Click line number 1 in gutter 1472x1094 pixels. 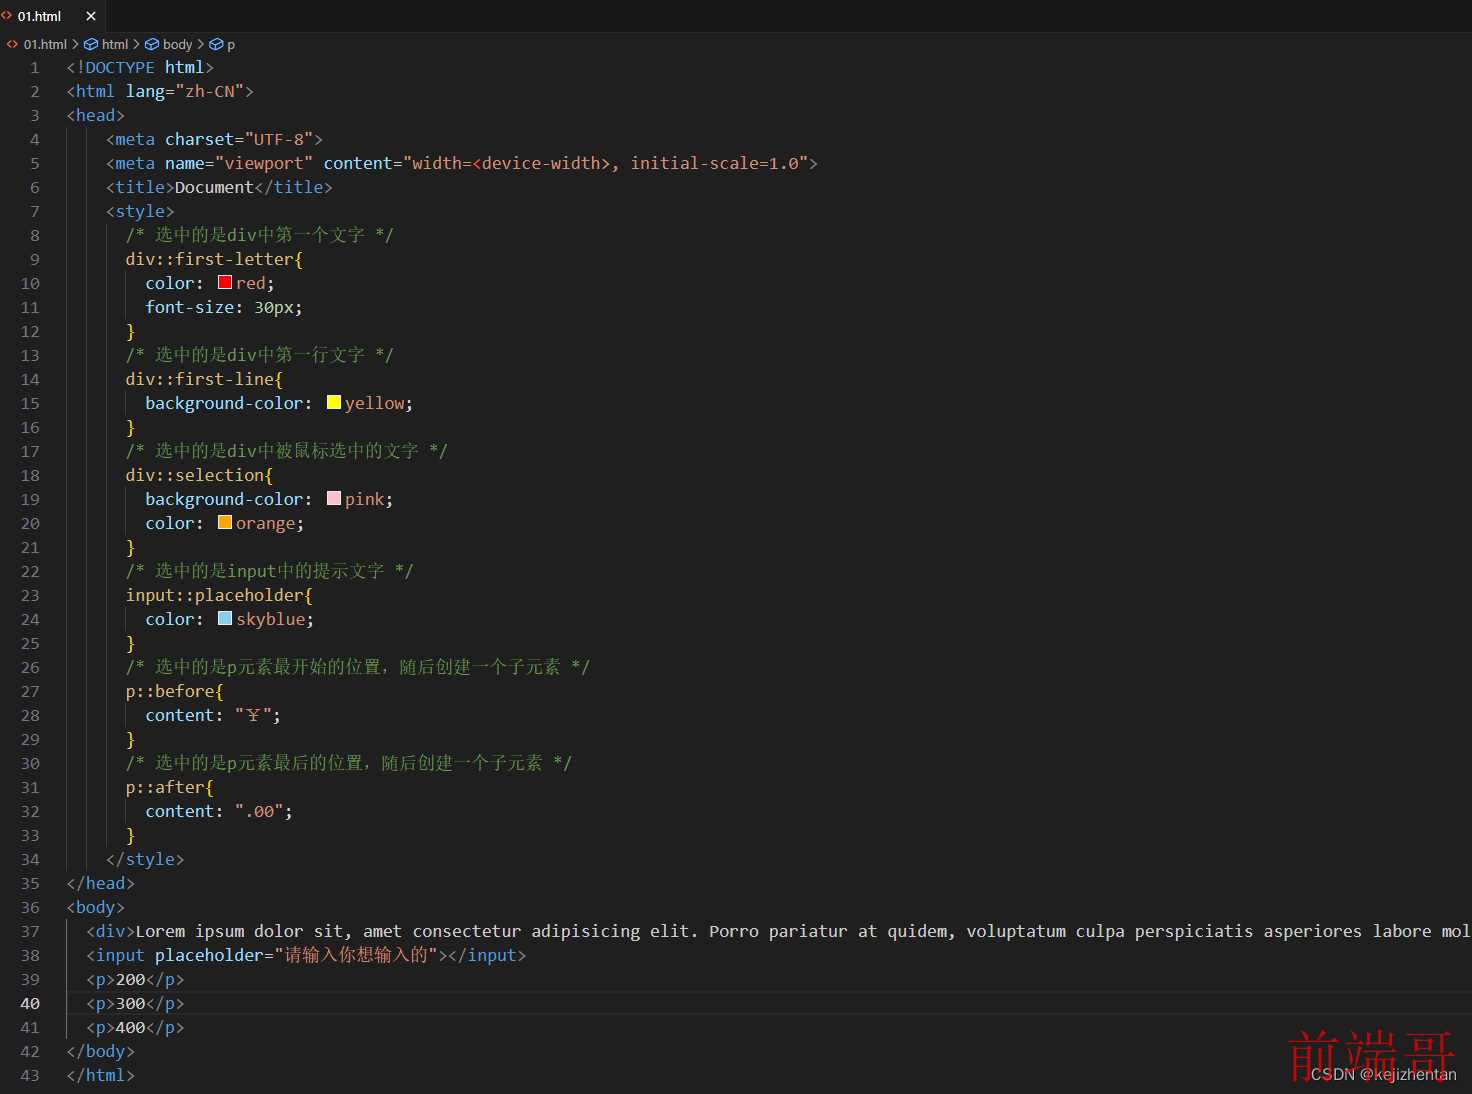click(35, 68)
